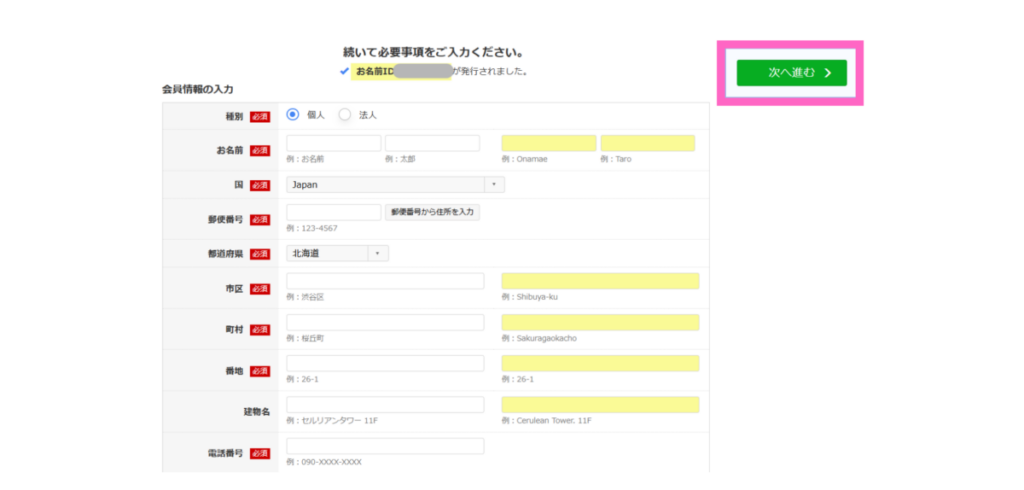Expand the 都道府県 dropdown showing 北海道

pos(337,254)
